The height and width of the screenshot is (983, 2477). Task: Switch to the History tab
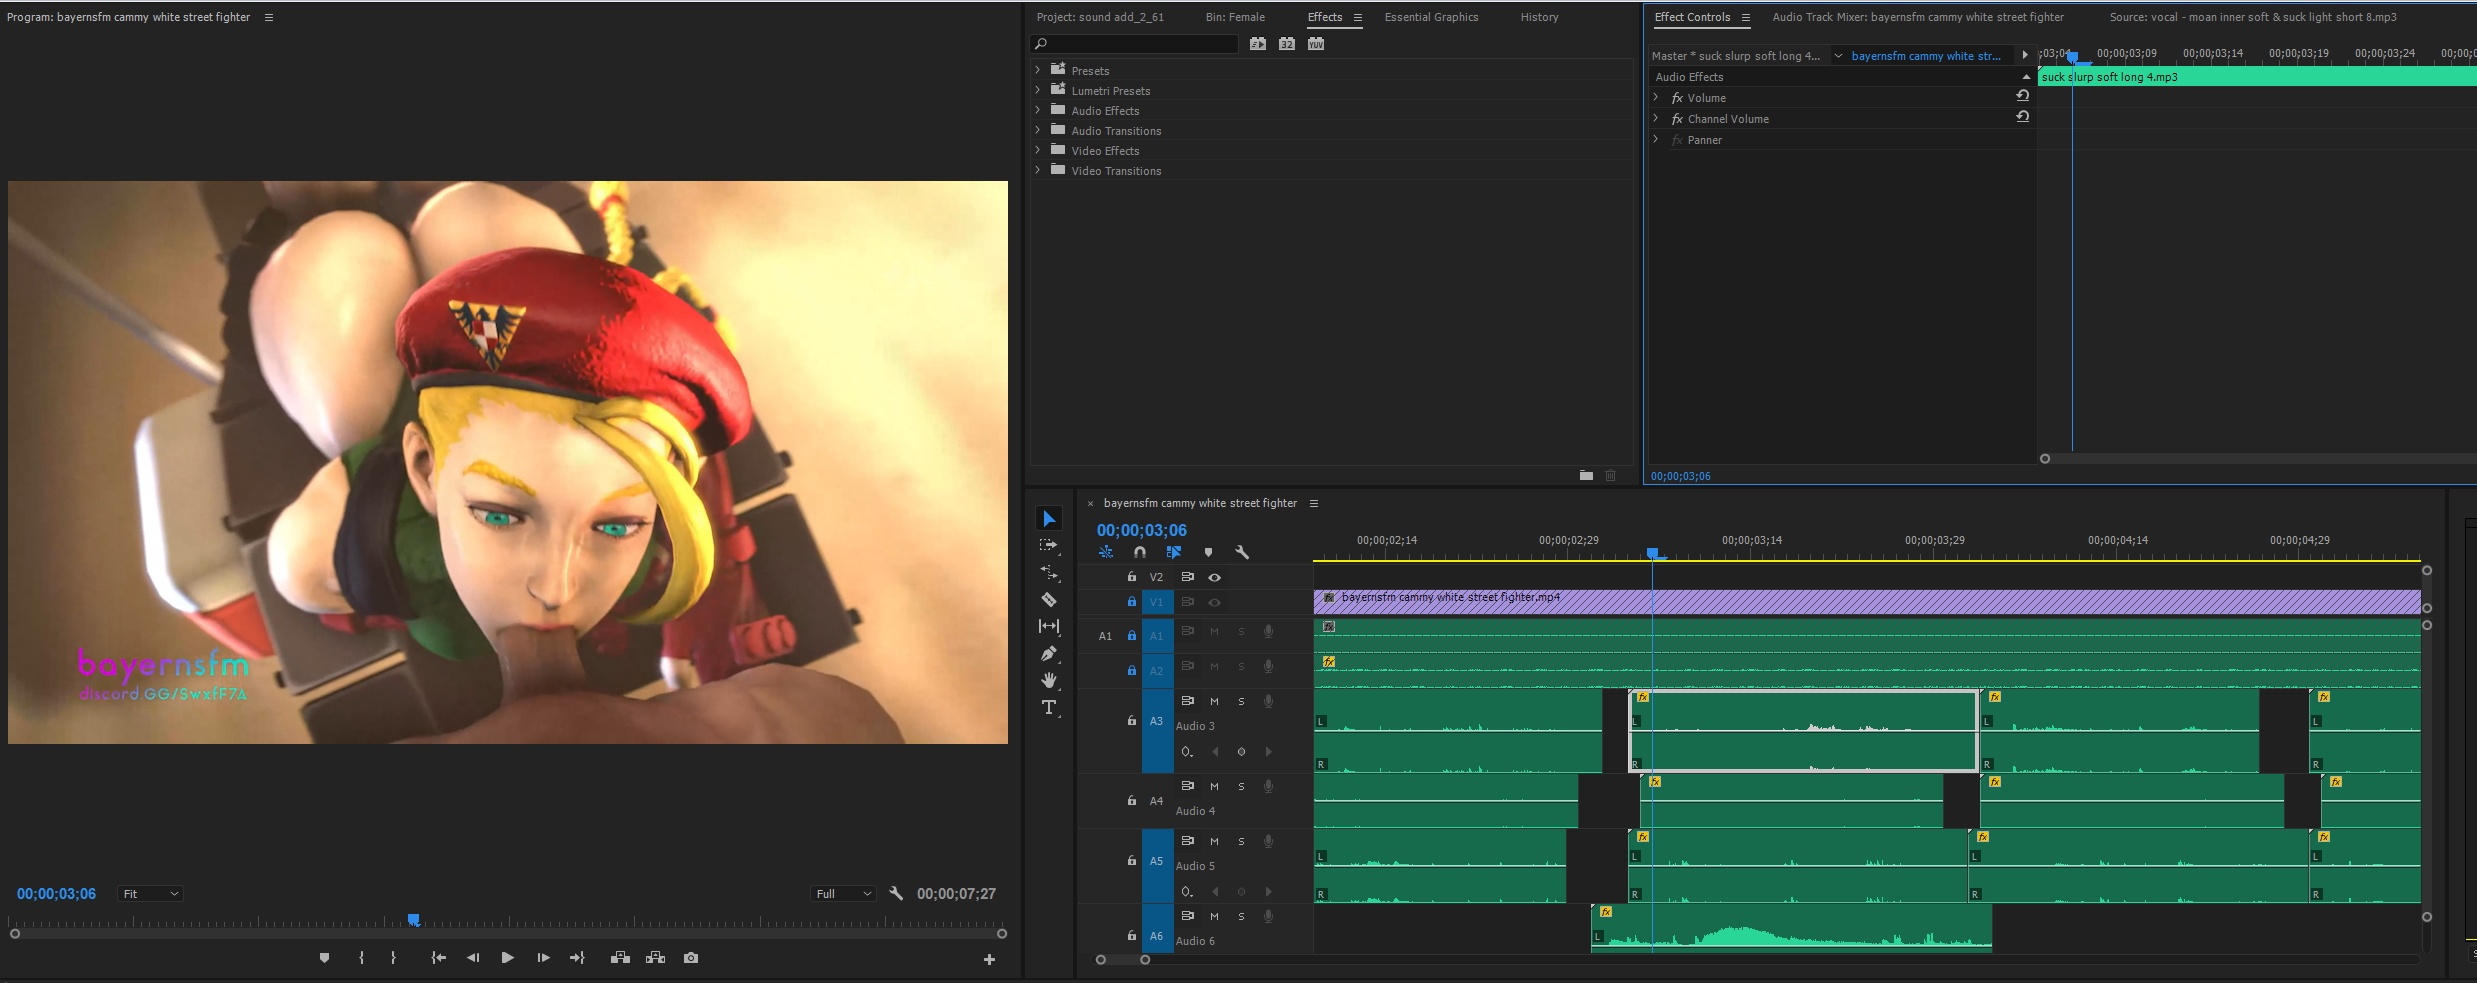(1539, 17)
